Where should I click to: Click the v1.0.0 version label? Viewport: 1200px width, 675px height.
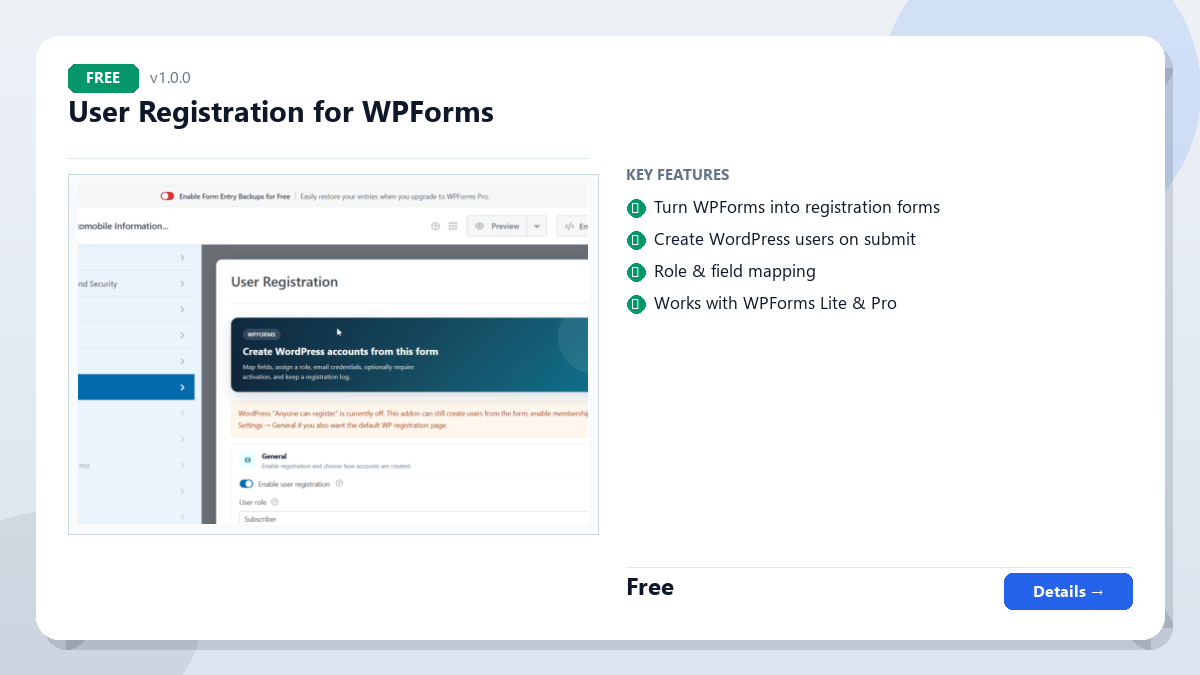click(170, 78)
